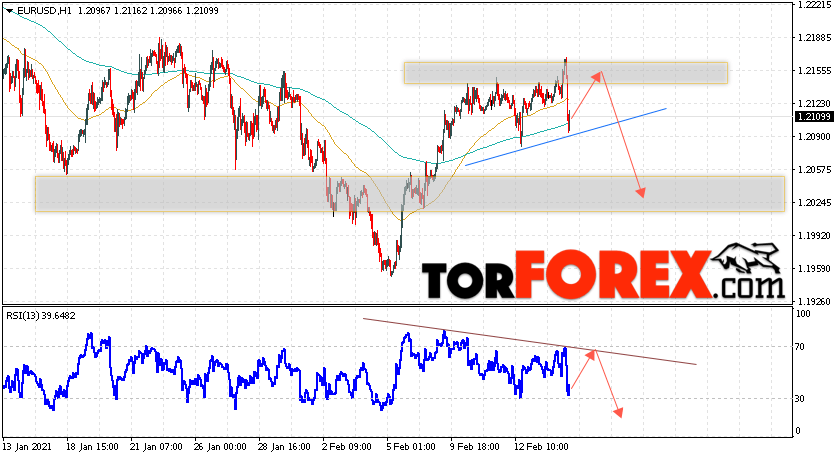The image size is (838, 458).
Task: Select the open value 1.20967 in header
Action: tap(94, 11)
